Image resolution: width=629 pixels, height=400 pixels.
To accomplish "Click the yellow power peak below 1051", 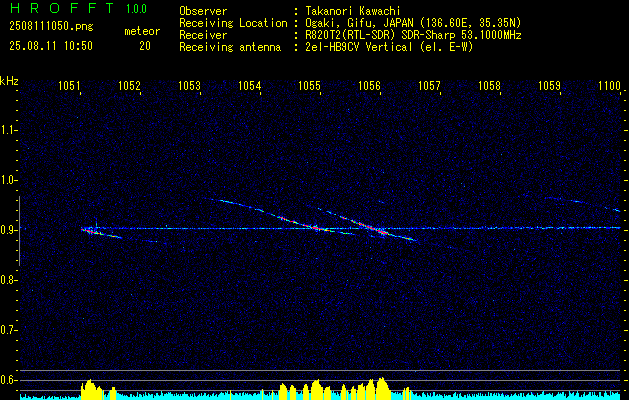I will click(x=90, y=388).
